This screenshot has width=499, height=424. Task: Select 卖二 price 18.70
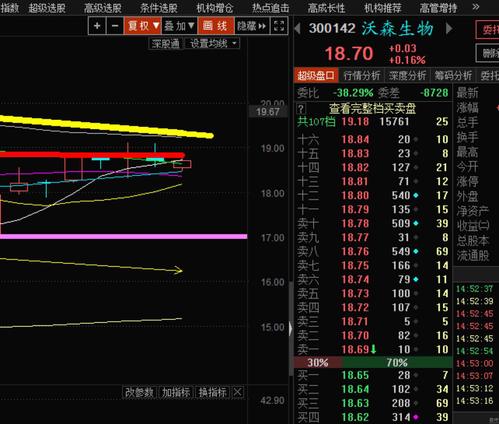pos(355,335)
